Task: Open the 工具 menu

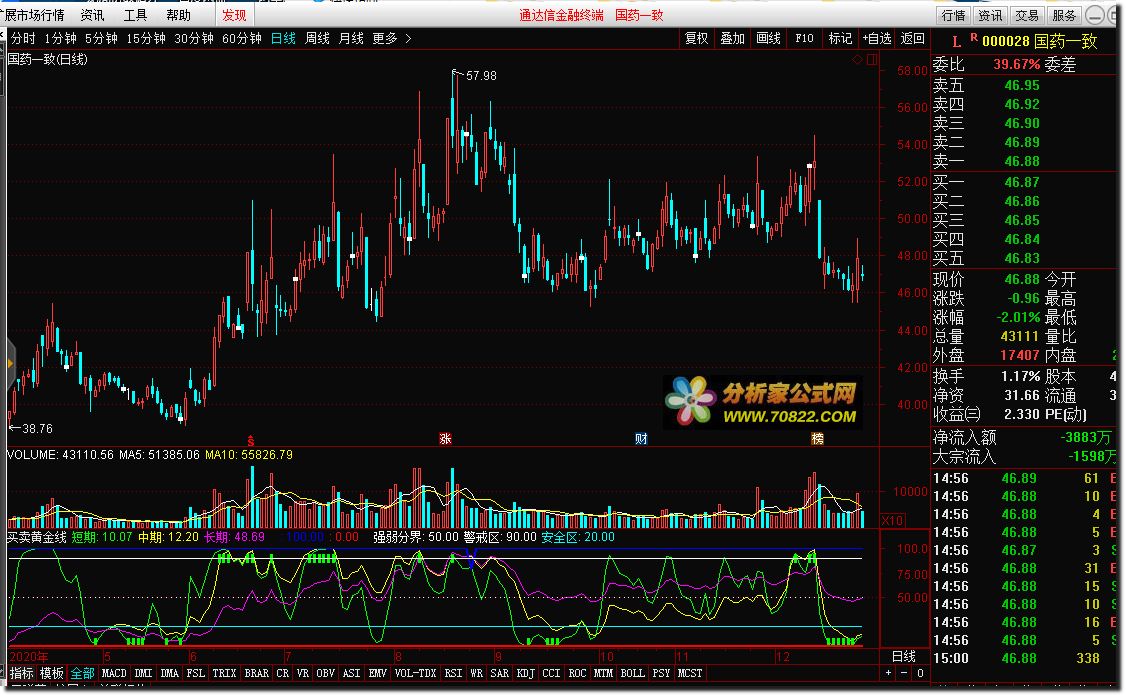Action: pyautogui.click(x=135, y=15)
